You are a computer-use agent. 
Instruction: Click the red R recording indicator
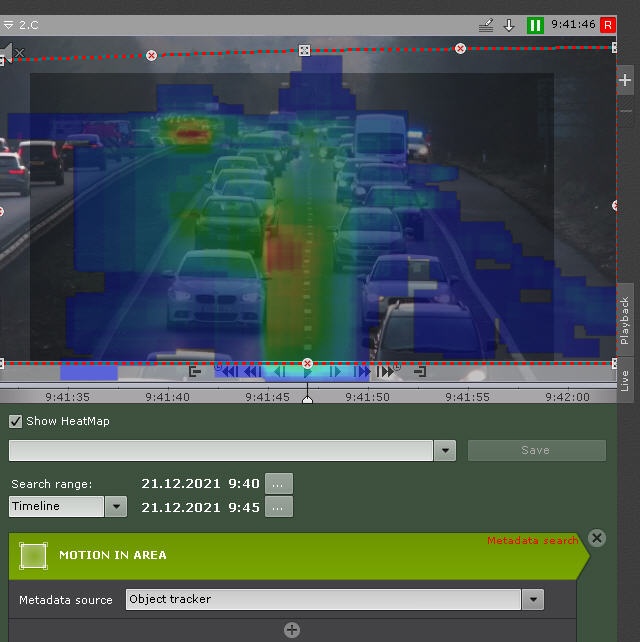click(607, 25)
